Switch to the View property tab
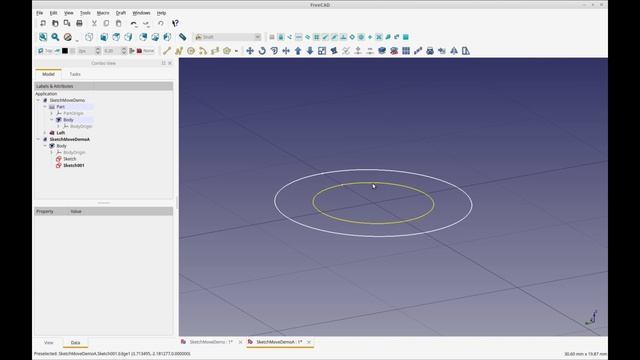 pyautogui.click(x=49, y=342)
